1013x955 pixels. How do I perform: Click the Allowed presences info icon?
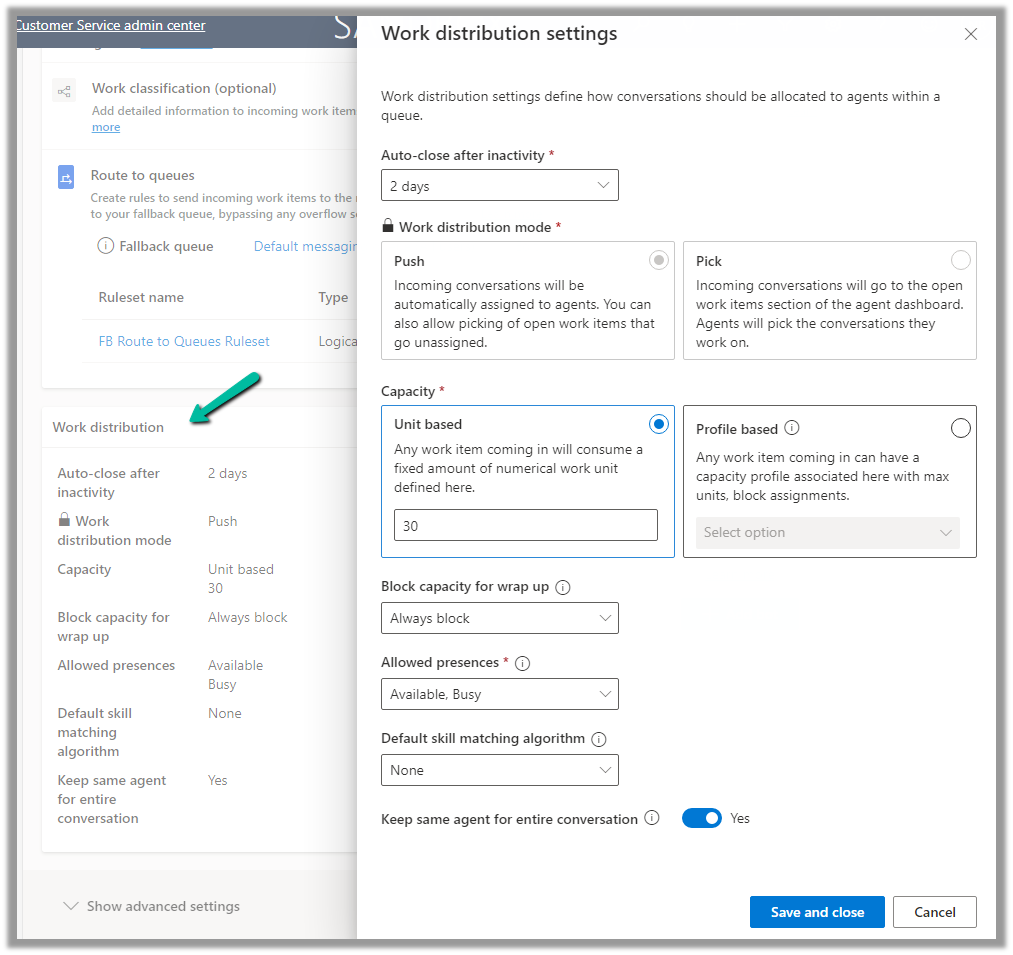(x=523, y=663)
